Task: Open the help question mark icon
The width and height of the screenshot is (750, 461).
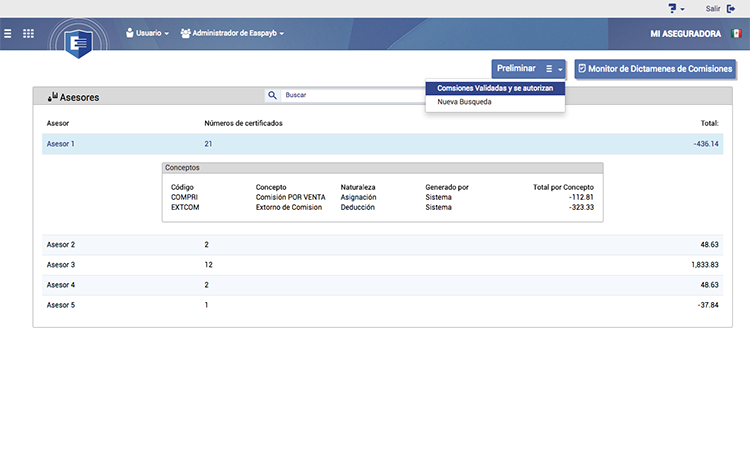Action: pos(673,9)
